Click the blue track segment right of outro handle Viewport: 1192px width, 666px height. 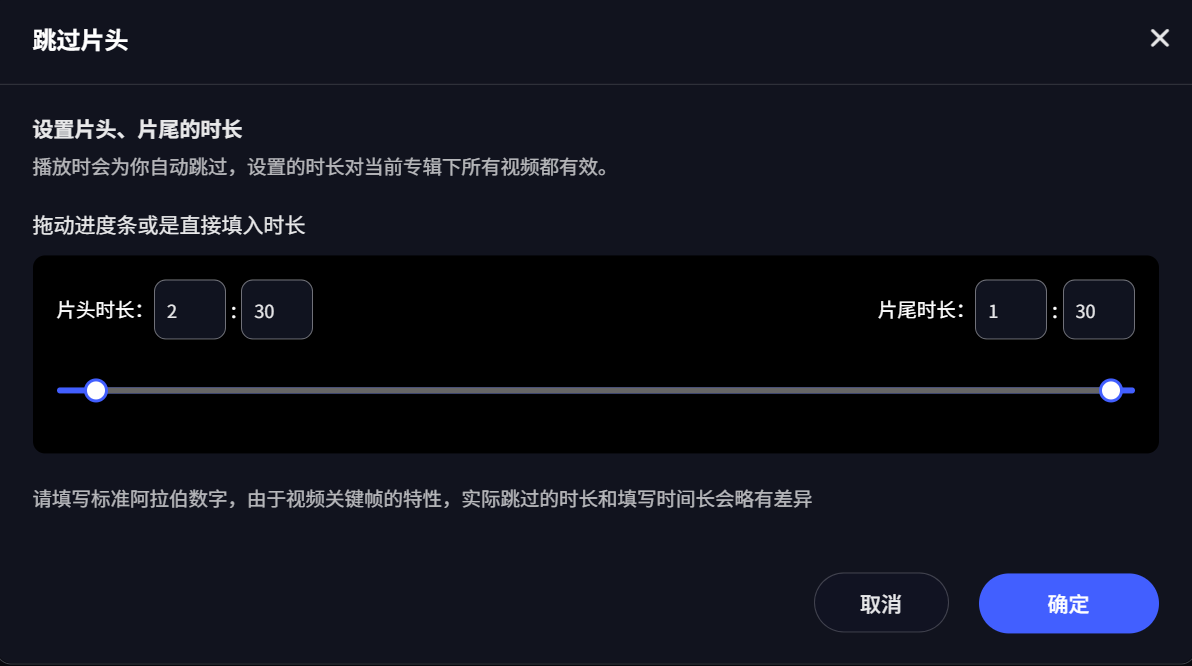[1129, 390]
